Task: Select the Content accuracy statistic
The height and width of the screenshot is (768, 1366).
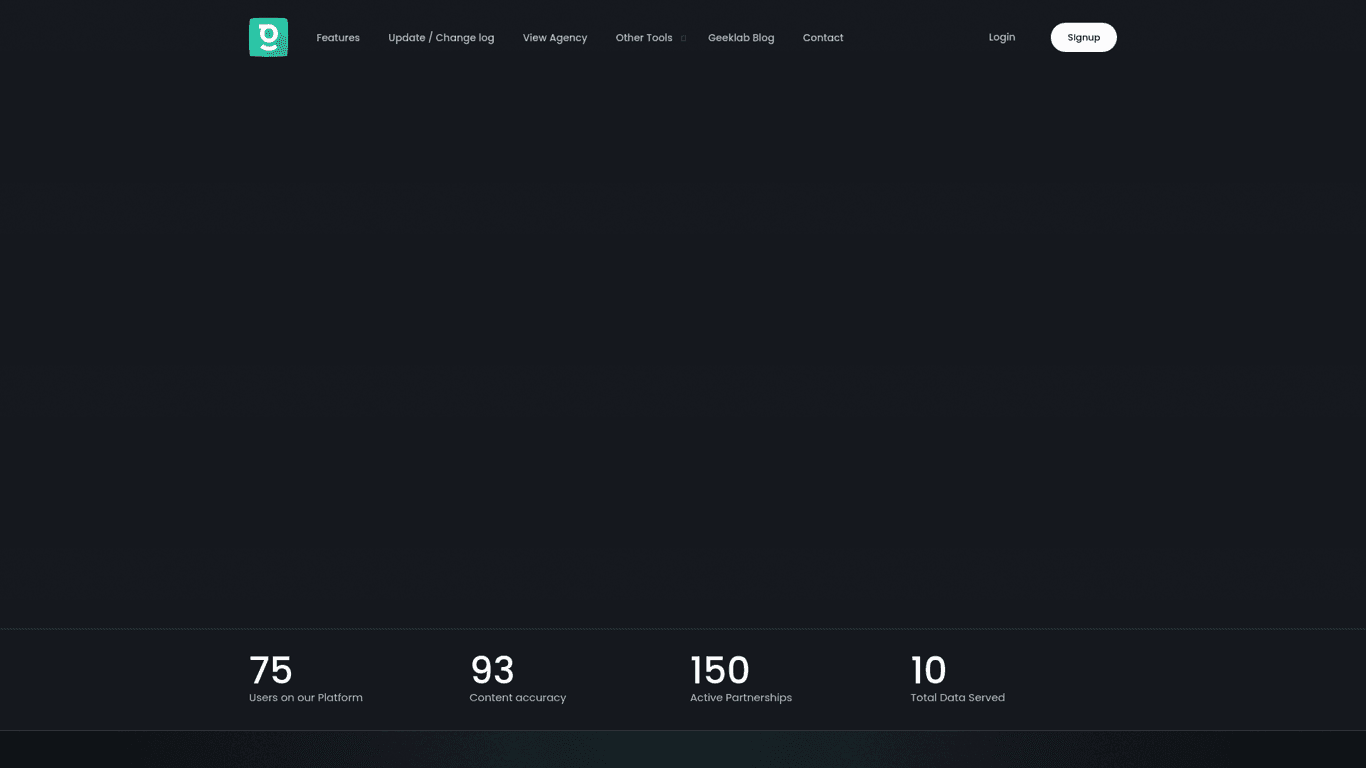Action: 517,697
